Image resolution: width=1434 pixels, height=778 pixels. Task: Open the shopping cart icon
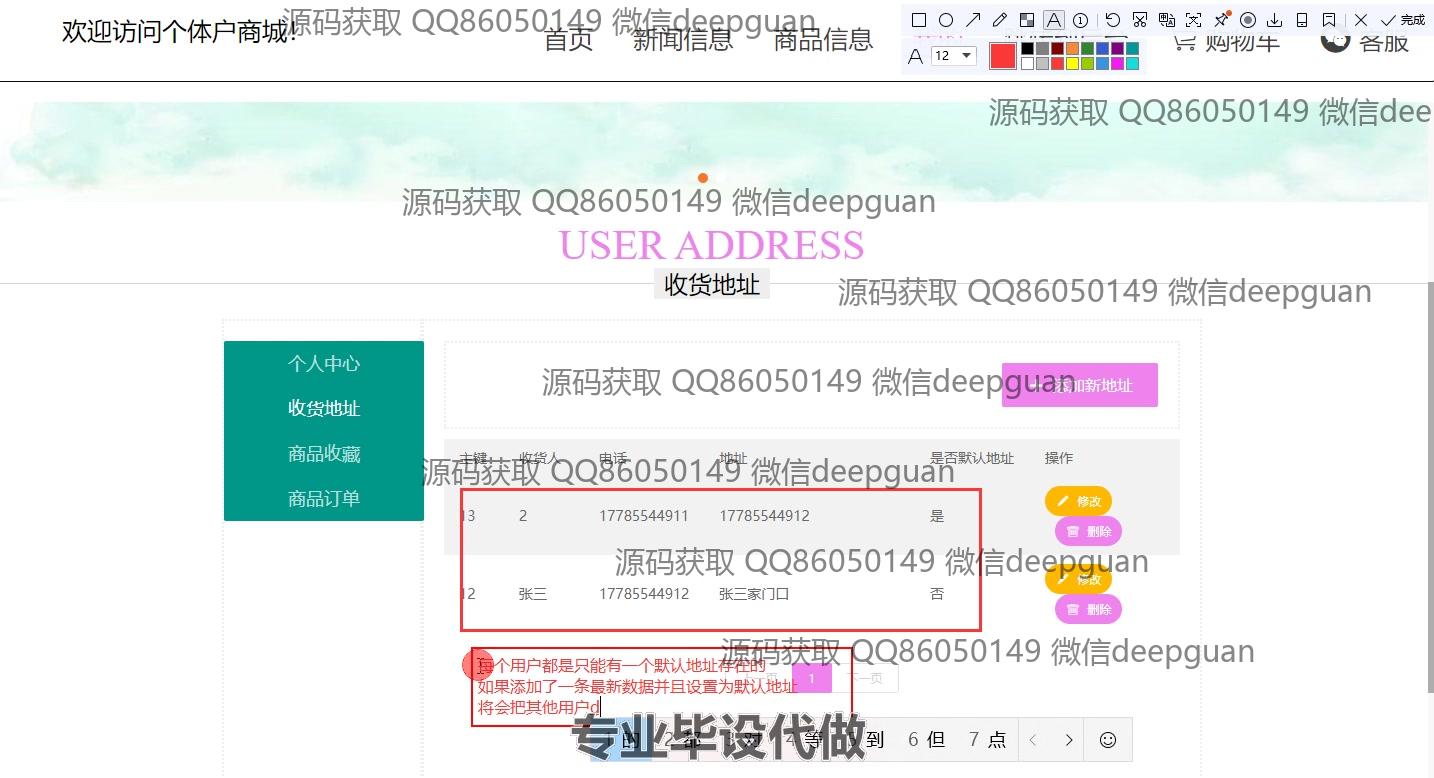coord(1184,42)
